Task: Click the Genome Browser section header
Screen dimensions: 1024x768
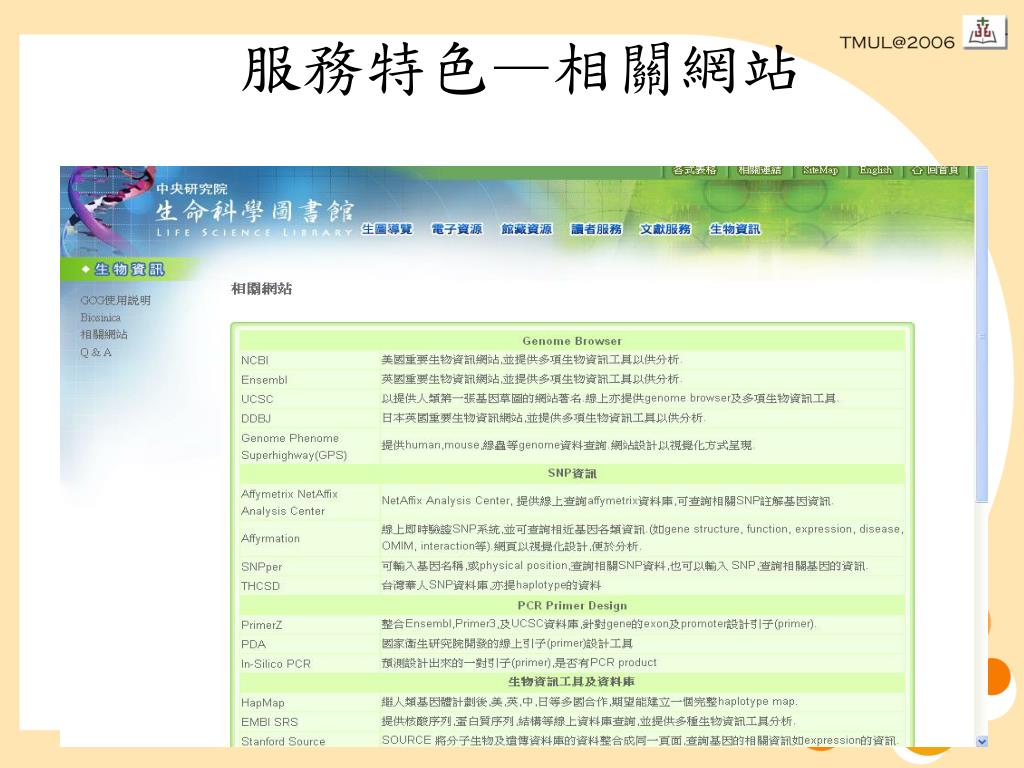Action: tap(572, 341)
